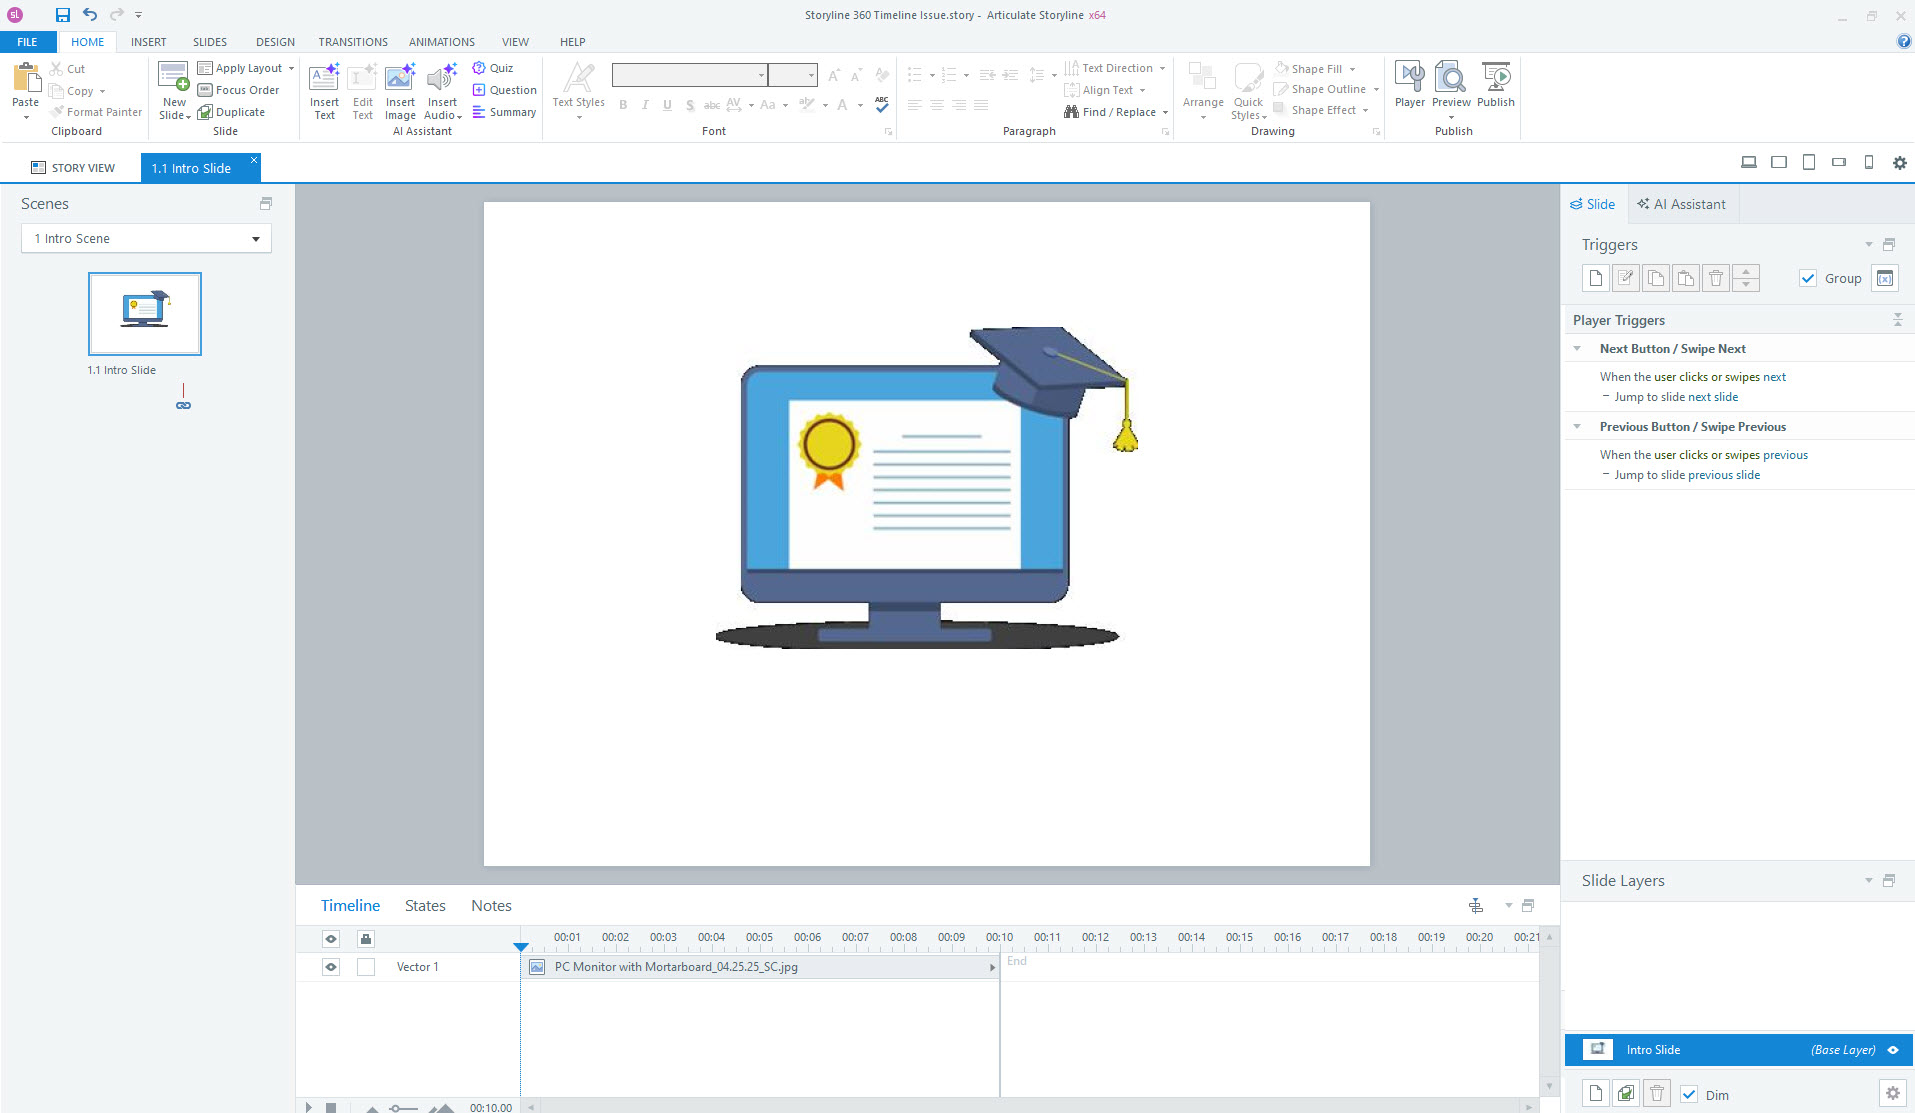Viewport: 1915px width, 1113px height.
Task: Switch to Story View
Action: 73,168
